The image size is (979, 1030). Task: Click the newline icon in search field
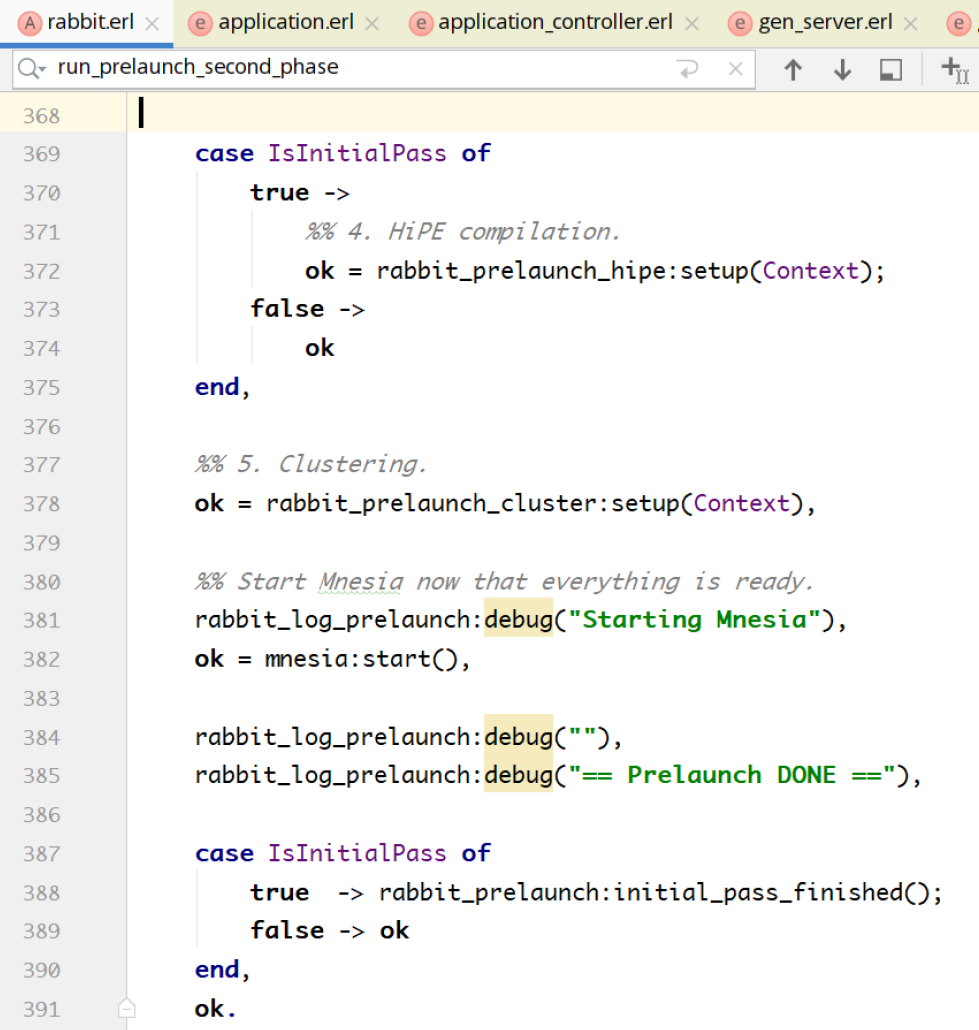(687, 69)
